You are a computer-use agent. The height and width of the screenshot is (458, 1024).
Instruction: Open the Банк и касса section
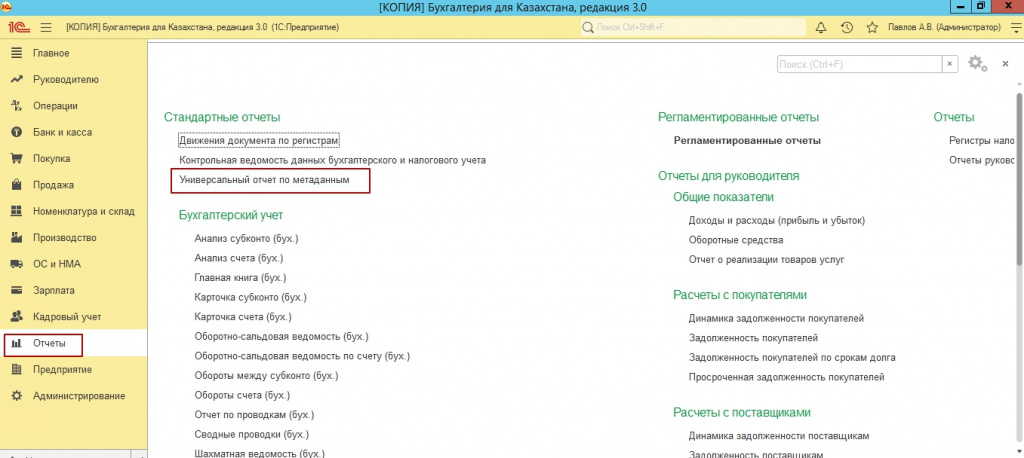point(62,132)
